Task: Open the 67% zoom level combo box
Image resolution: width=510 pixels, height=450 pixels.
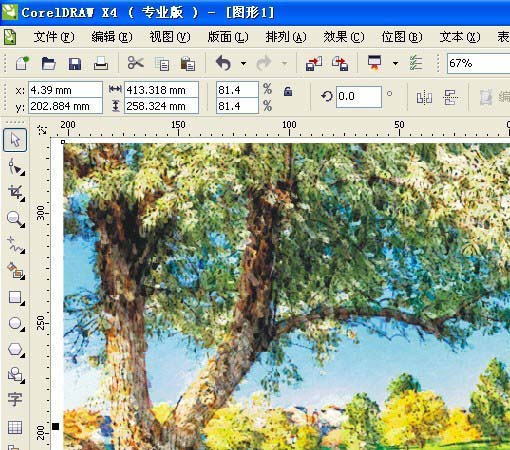Action: point(478,63)
